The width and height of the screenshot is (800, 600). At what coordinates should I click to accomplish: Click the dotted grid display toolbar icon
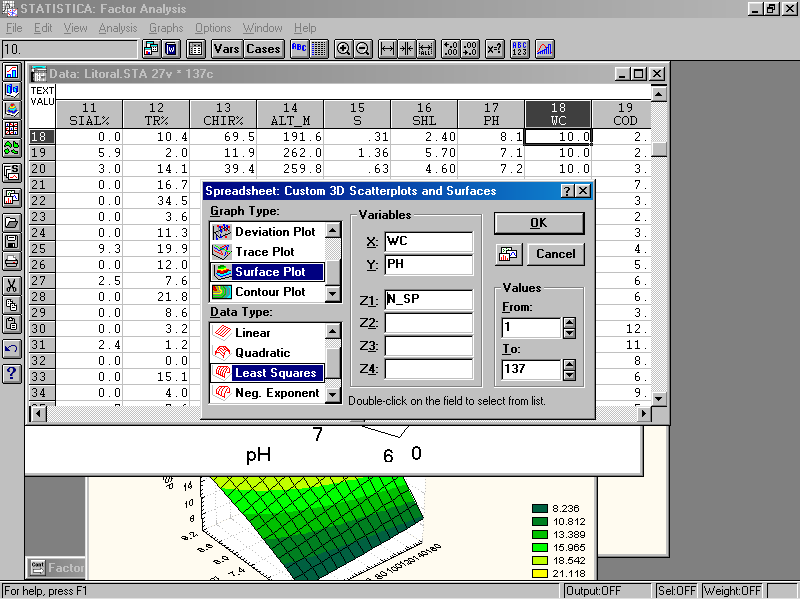(319, 49)
